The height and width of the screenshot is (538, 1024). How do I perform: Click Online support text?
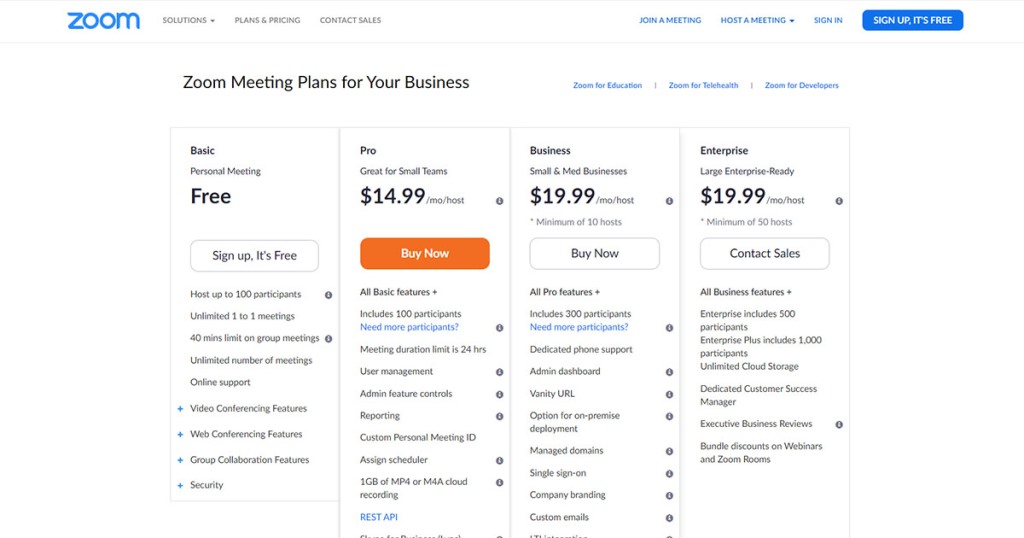(220, 383)
